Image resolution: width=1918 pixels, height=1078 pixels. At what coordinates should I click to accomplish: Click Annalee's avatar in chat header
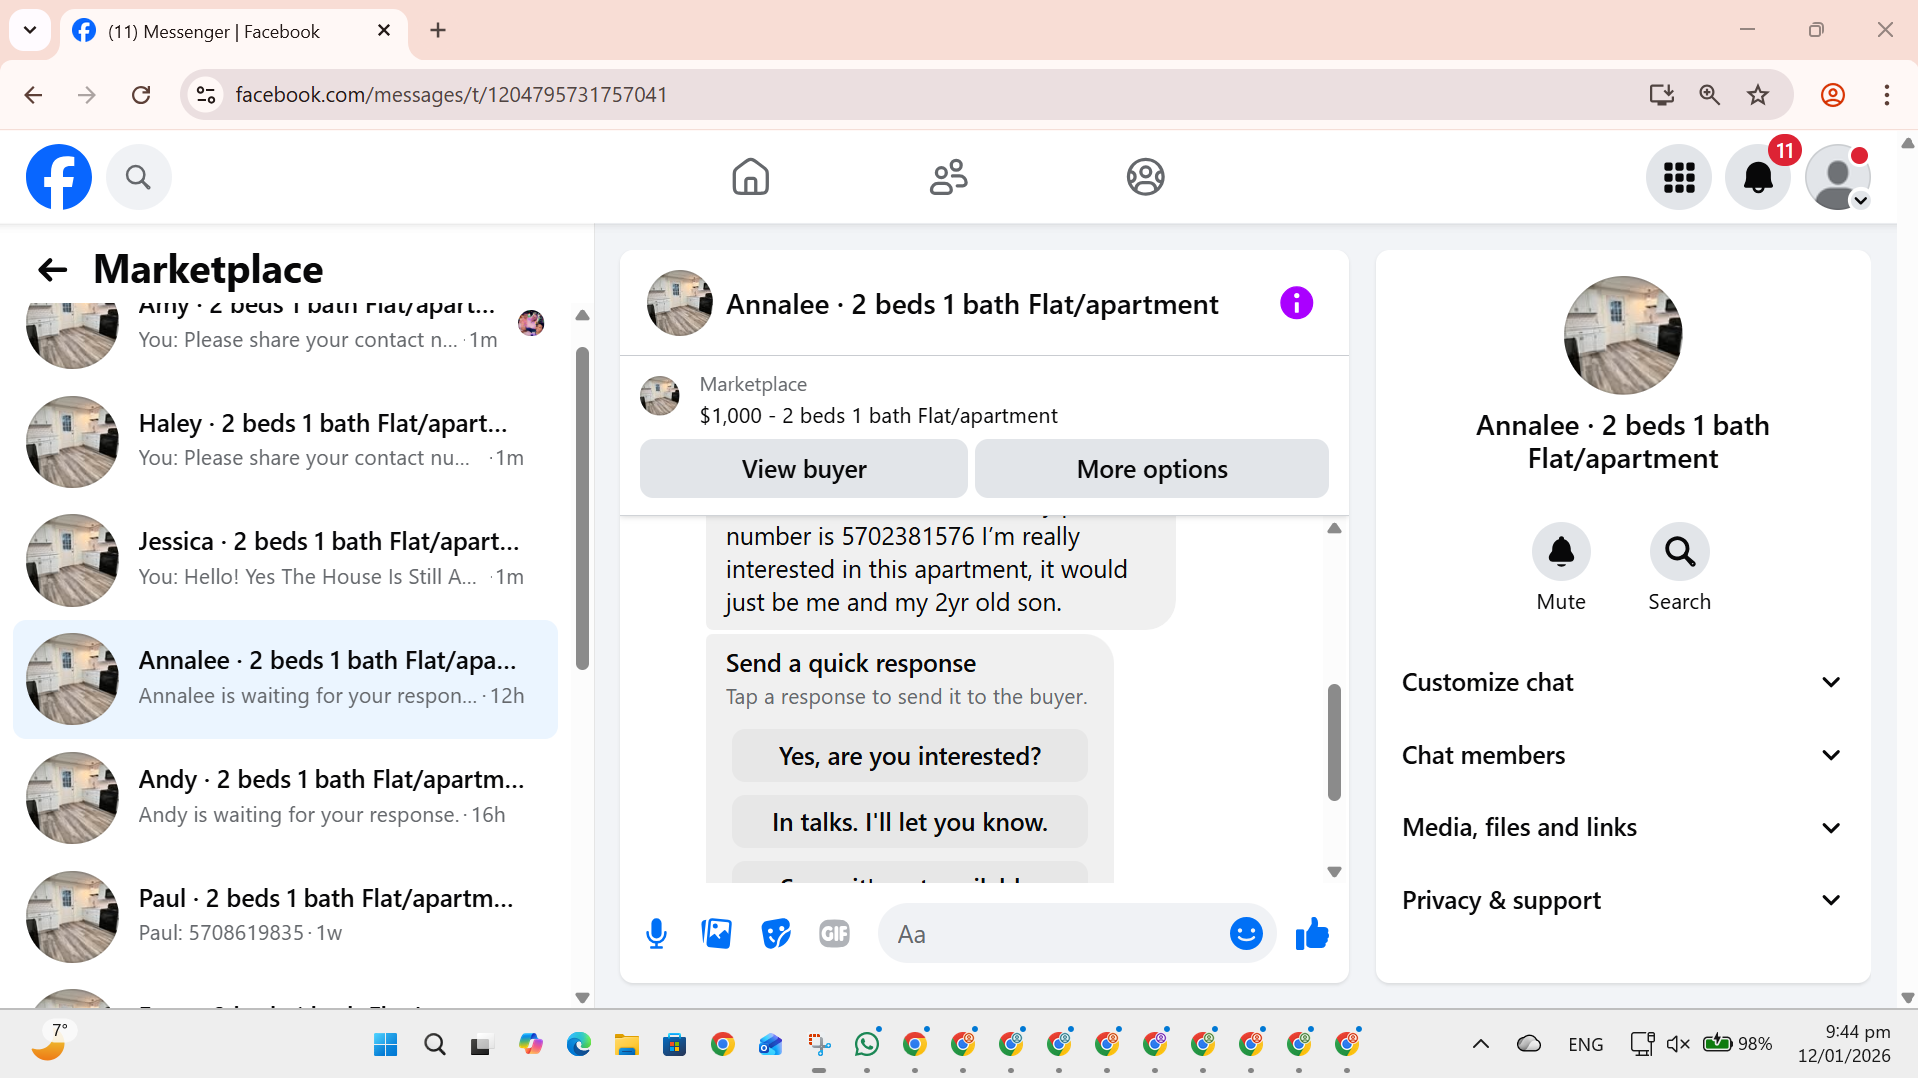(x=679, y=303)
